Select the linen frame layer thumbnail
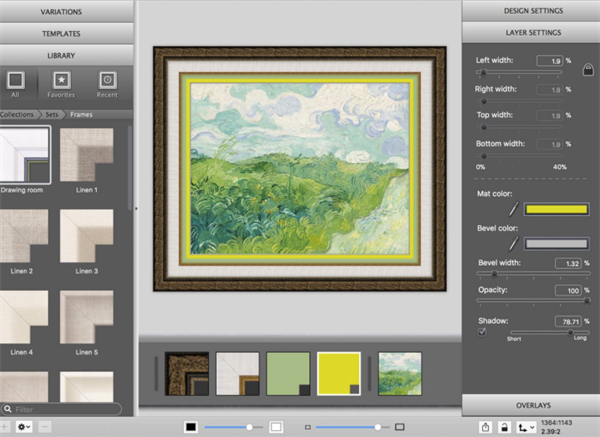The width and height of the screenshot is (600, 437). point(238,374)
